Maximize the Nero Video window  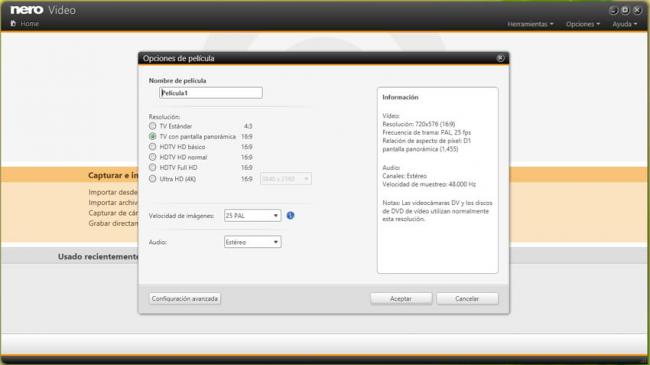pyautogui.click(x=626, y=10)
